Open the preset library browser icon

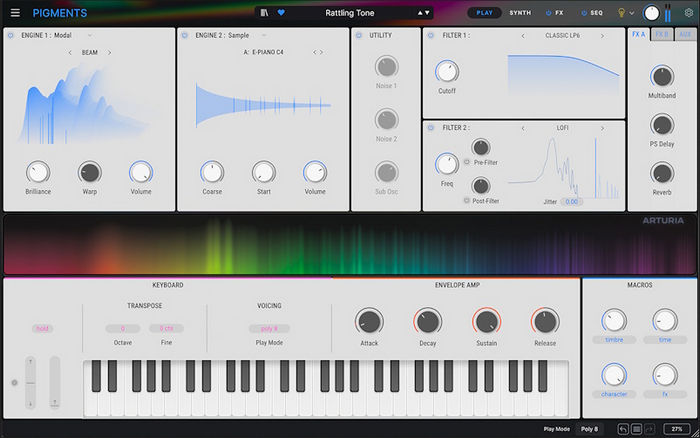tap(264, 14)
